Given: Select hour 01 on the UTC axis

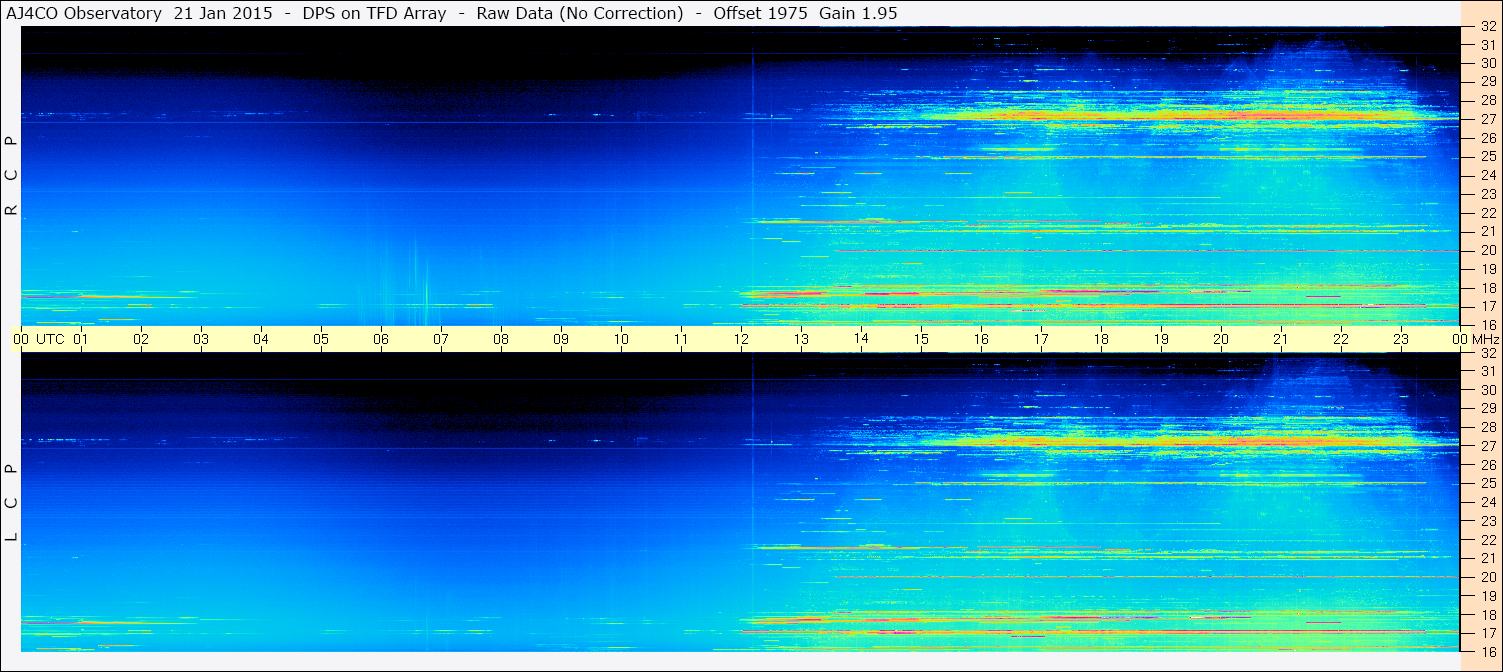Looking at the screenshot, I should pos(81,339).
